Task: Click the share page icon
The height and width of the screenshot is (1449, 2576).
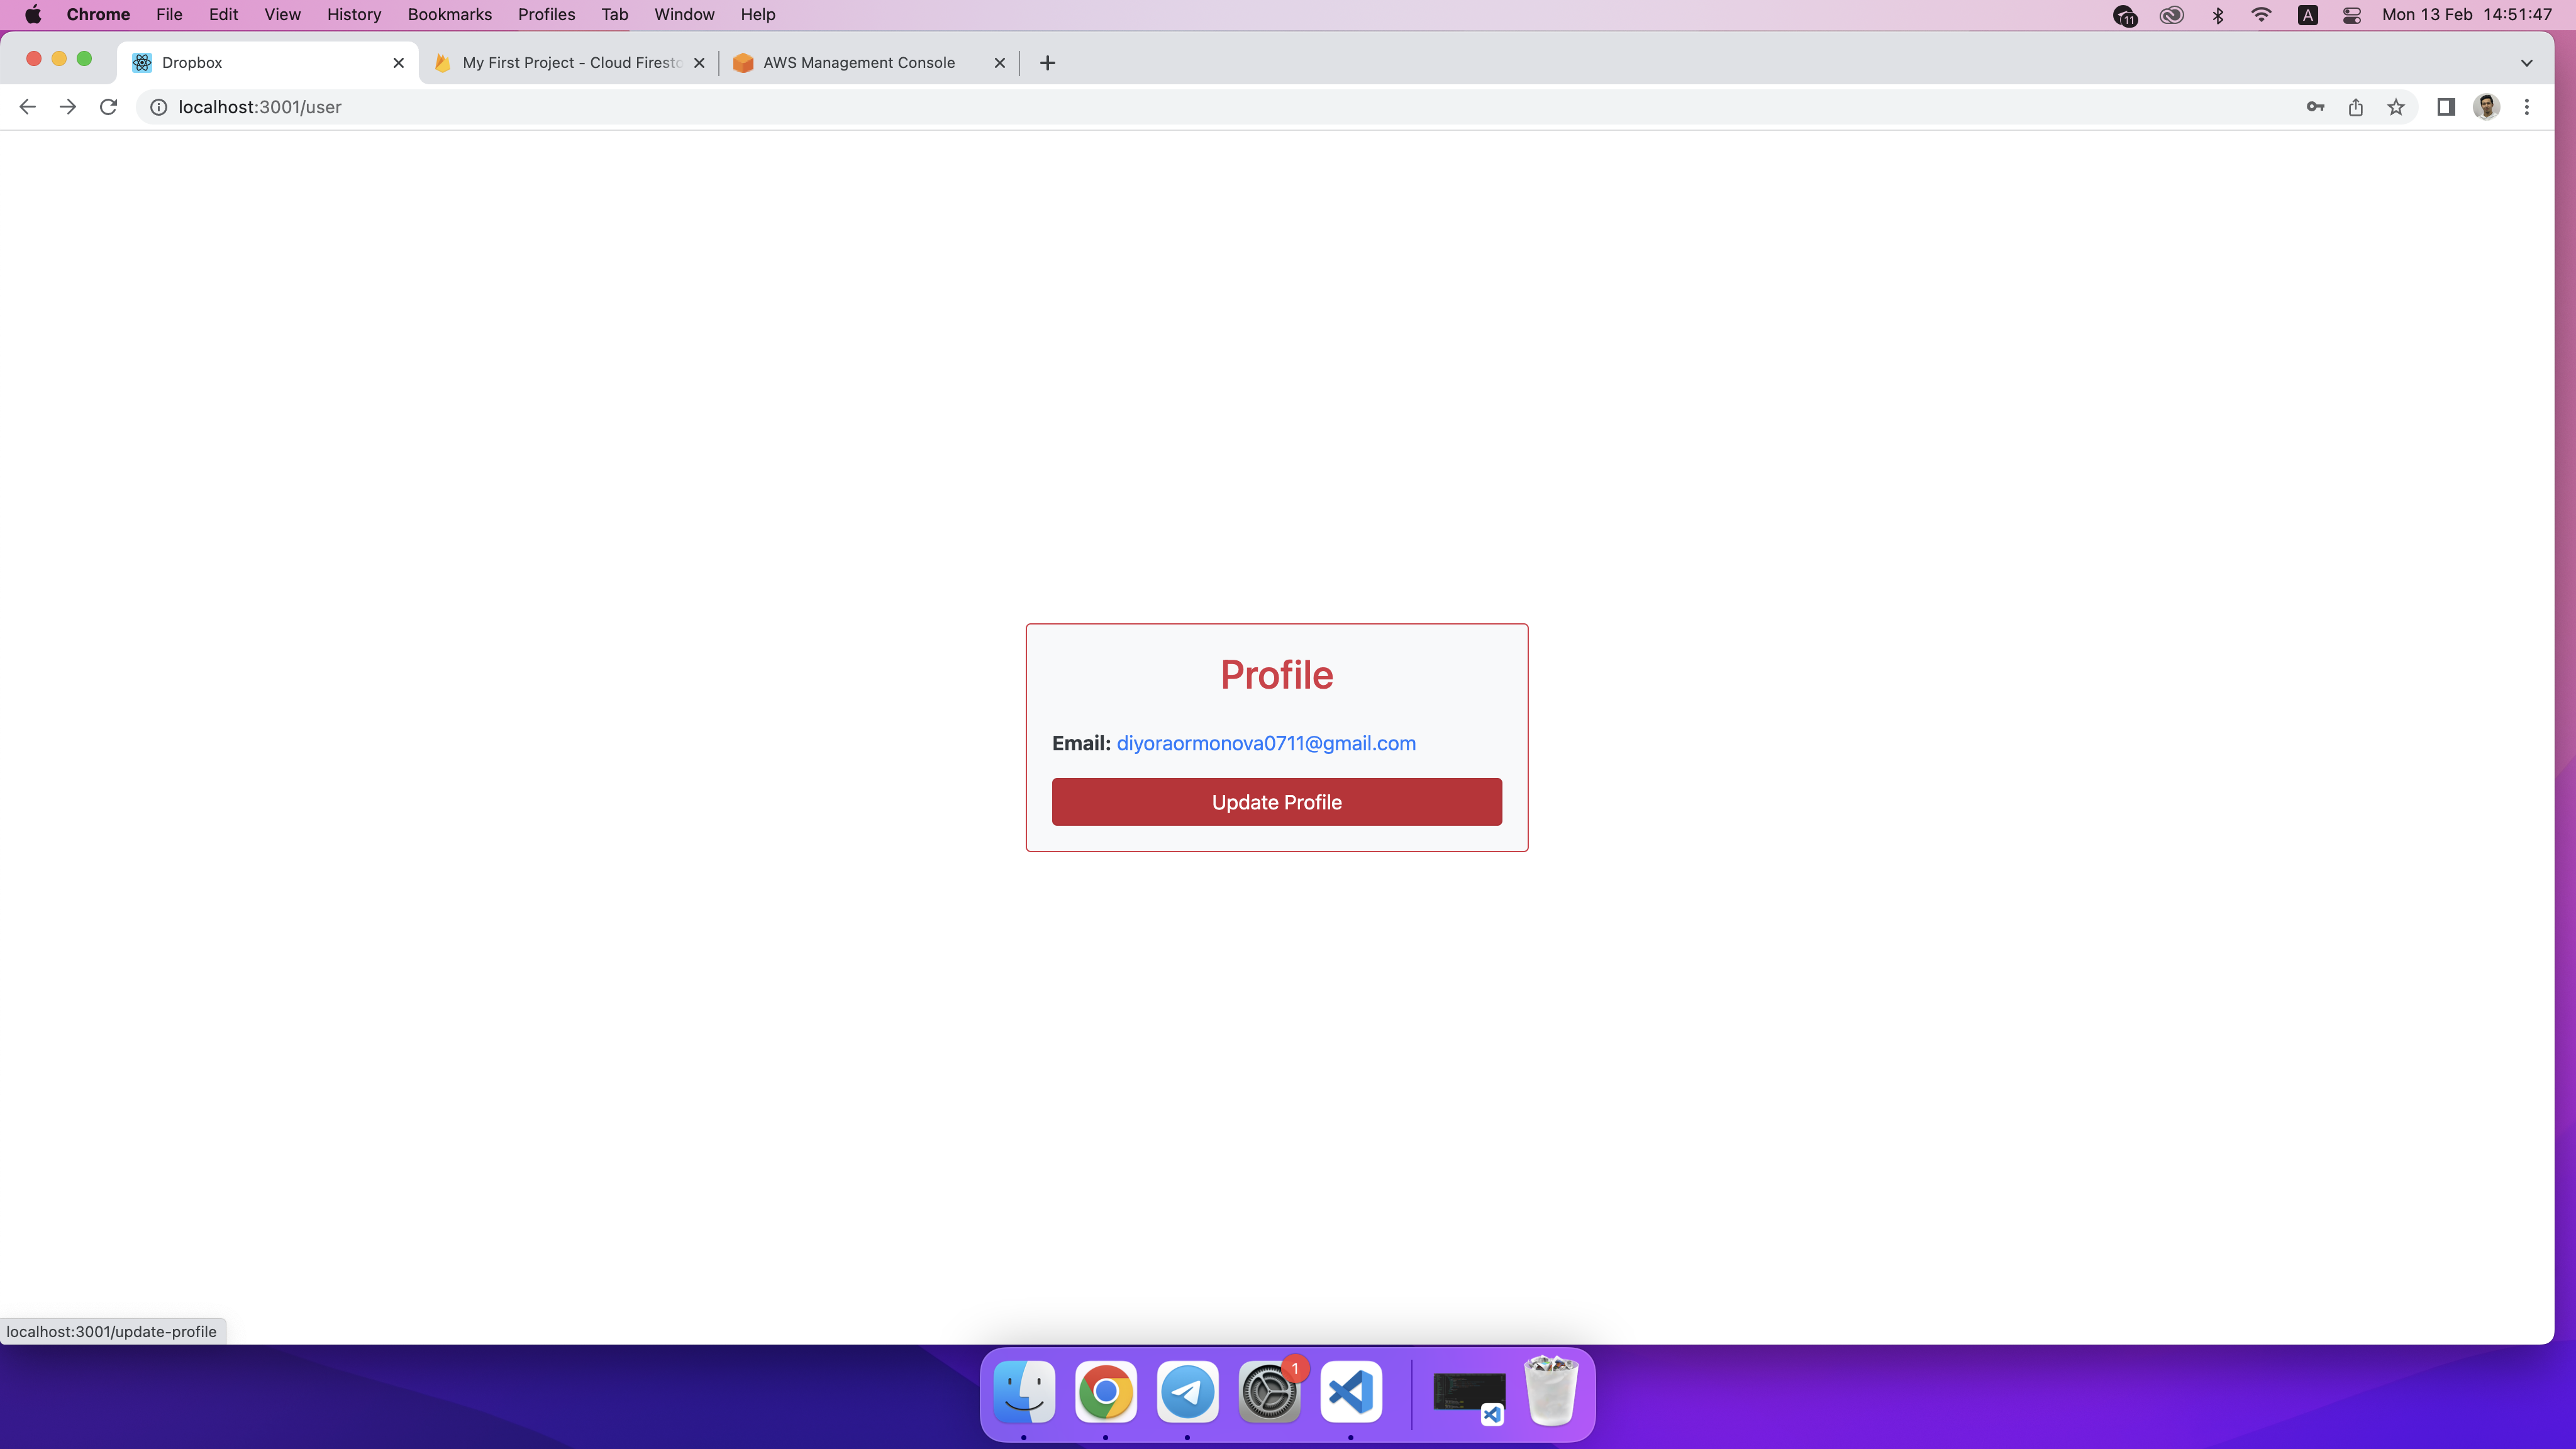Action: 2356,107
